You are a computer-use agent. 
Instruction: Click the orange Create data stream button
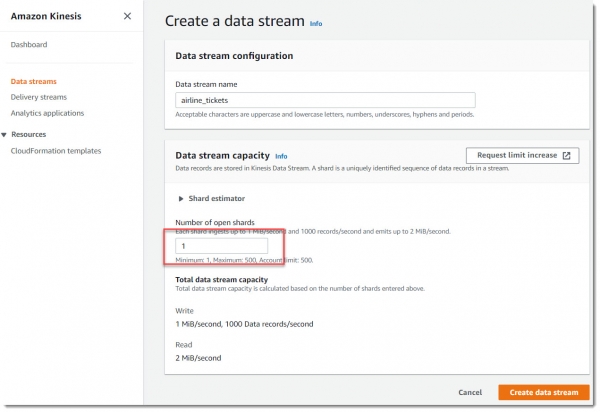point(541,392)
